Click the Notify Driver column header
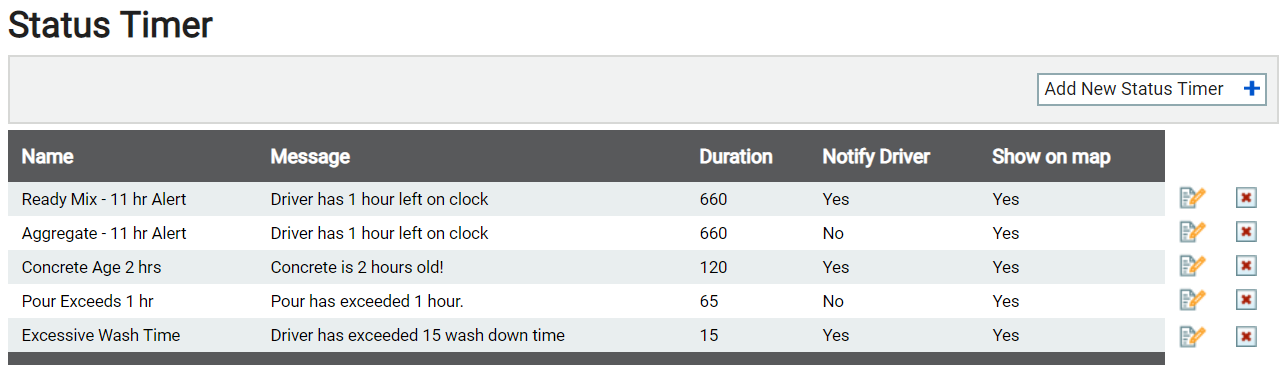The height and width of the screenshot is (375, 1287). pyautogui.click(x=876, y=157)
